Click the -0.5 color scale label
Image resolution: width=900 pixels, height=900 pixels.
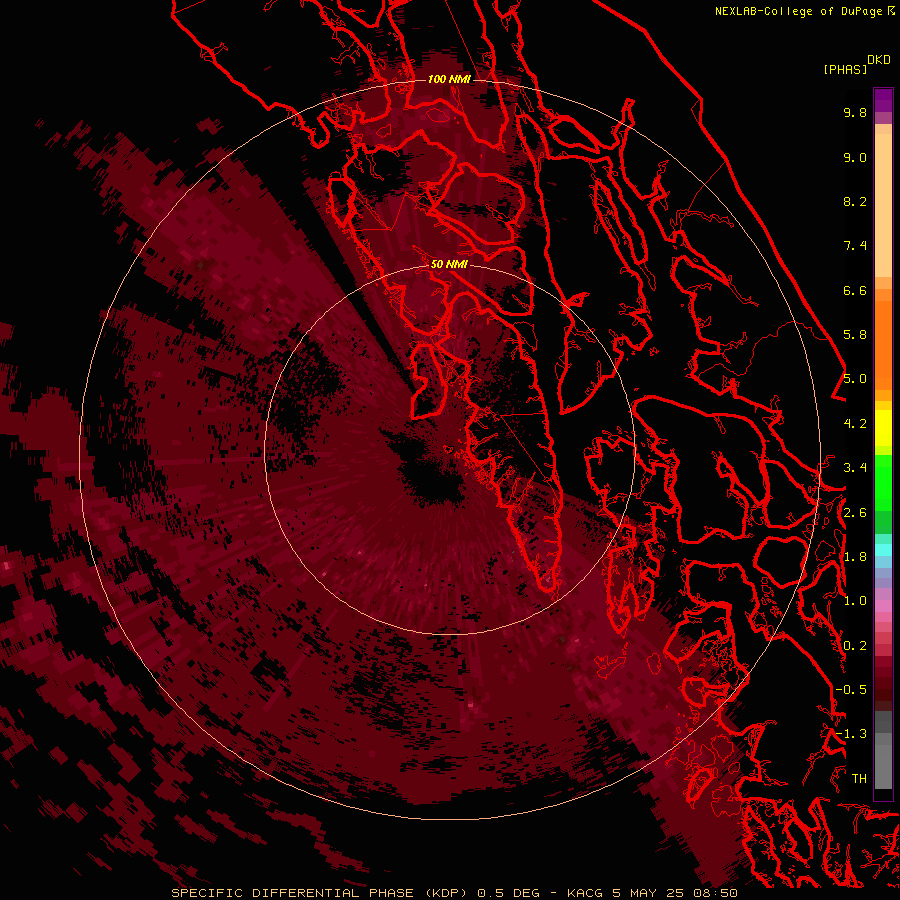point(851,690)
